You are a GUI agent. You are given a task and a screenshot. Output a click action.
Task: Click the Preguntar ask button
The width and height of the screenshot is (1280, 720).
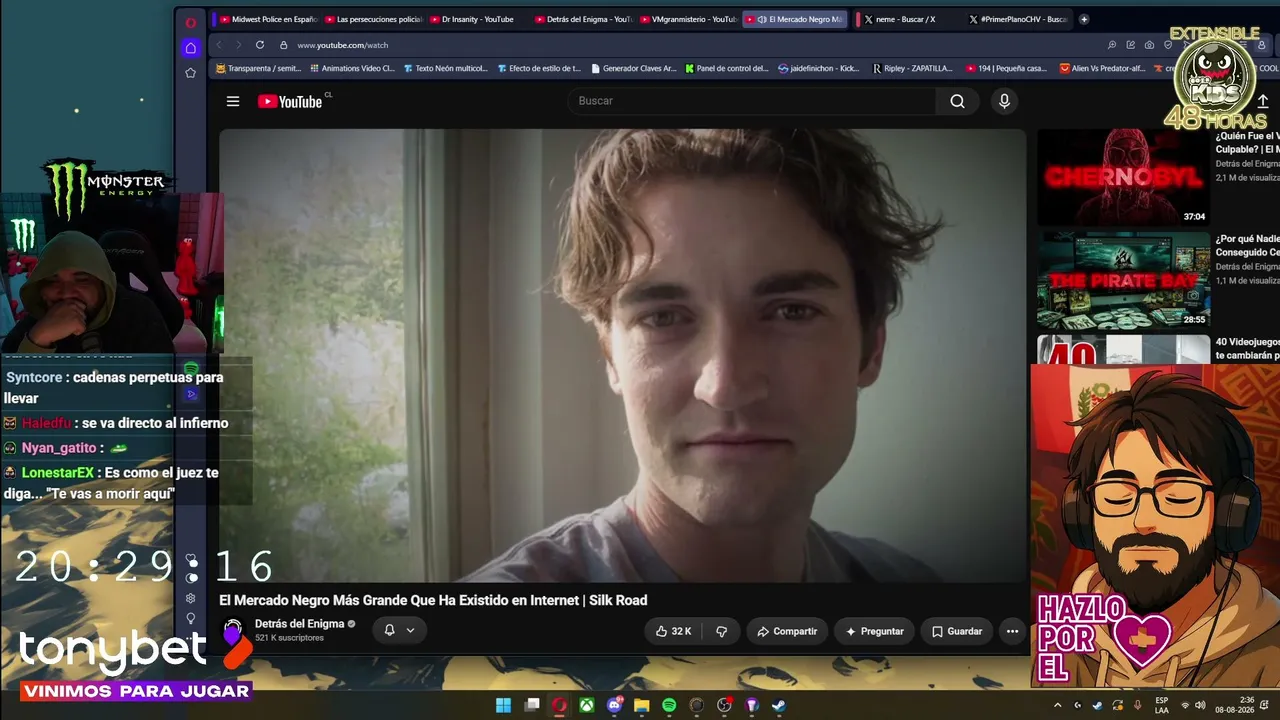click(x=874, y=631)
